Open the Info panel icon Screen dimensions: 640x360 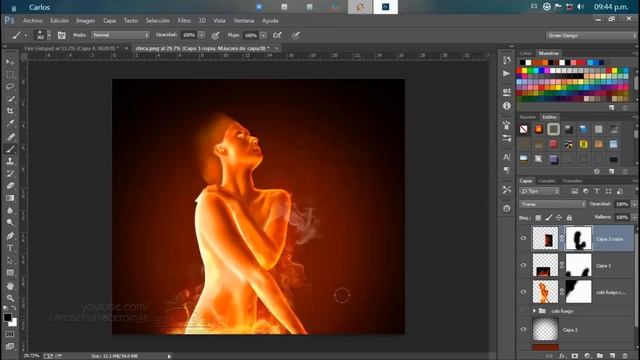pyautogui.click(x=507, y=106)
